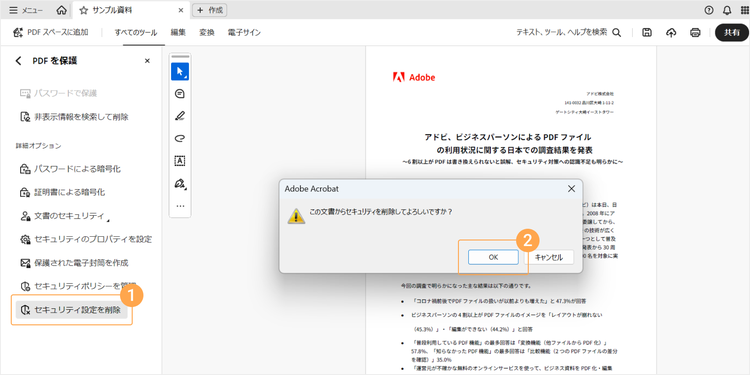
Task: Click the 作成 new tab button
Action: point(210,10)
